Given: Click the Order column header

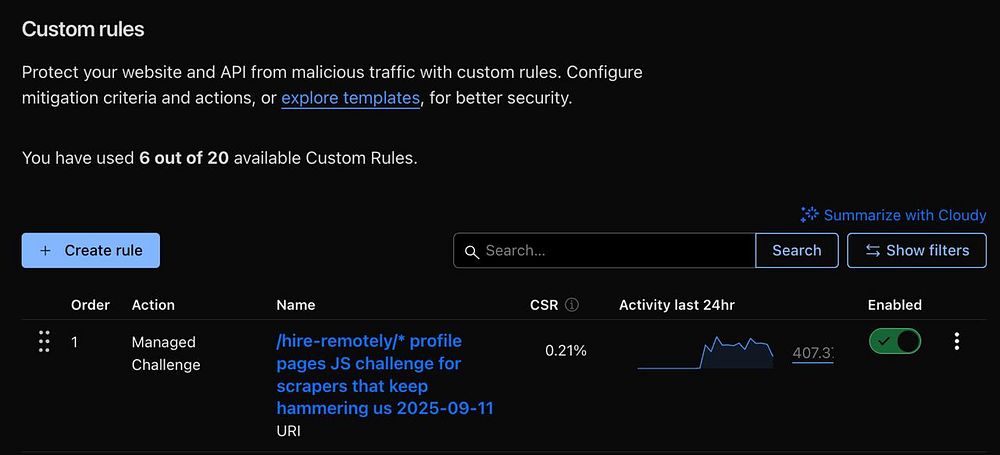Looking at the screenshot, I should (x=90, y=305).
